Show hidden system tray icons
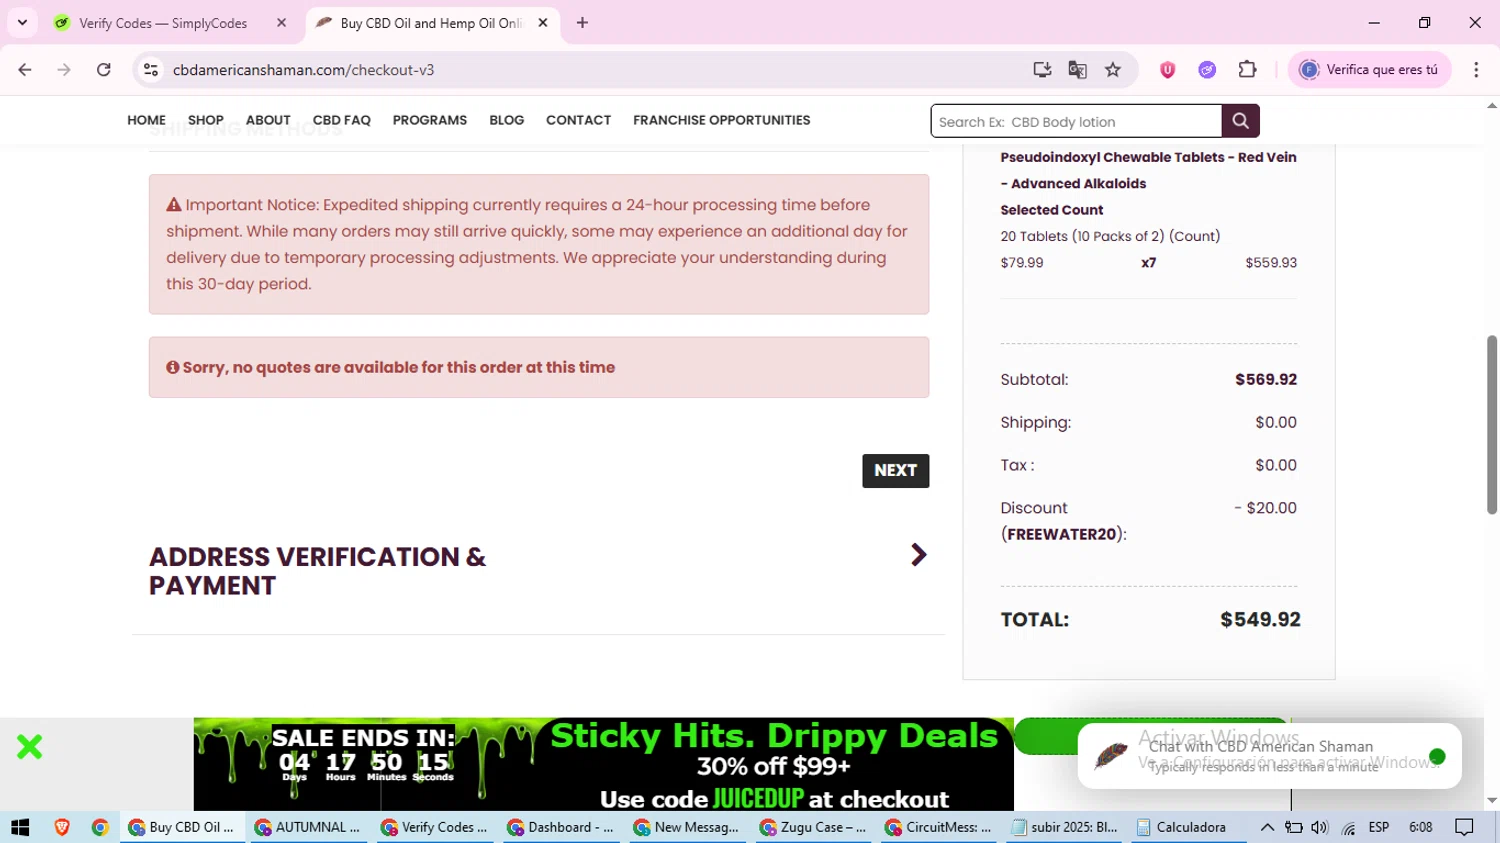 [1267, 827]
